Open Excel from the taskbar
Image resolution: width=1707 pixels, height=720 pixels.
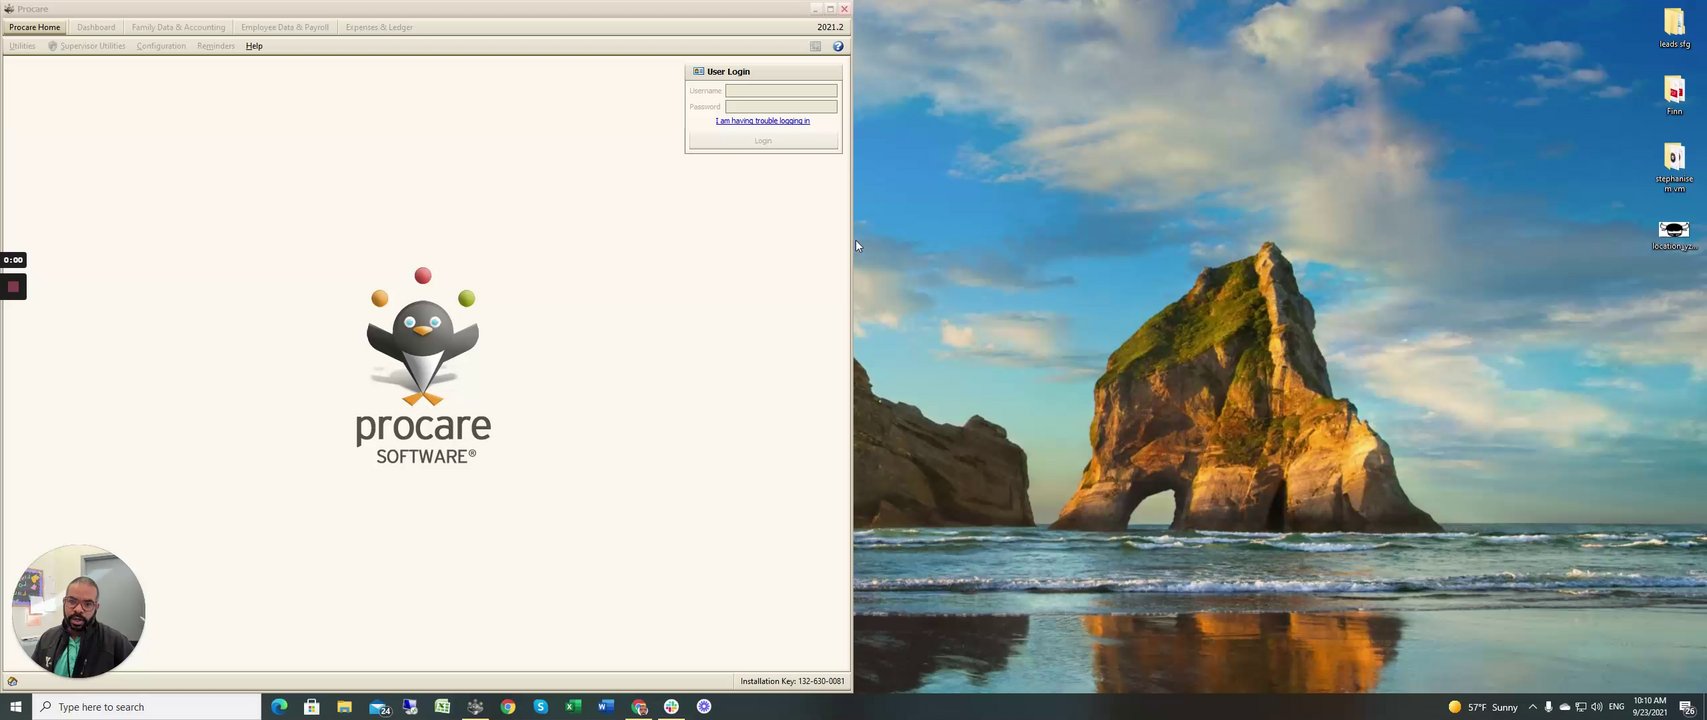573,707
